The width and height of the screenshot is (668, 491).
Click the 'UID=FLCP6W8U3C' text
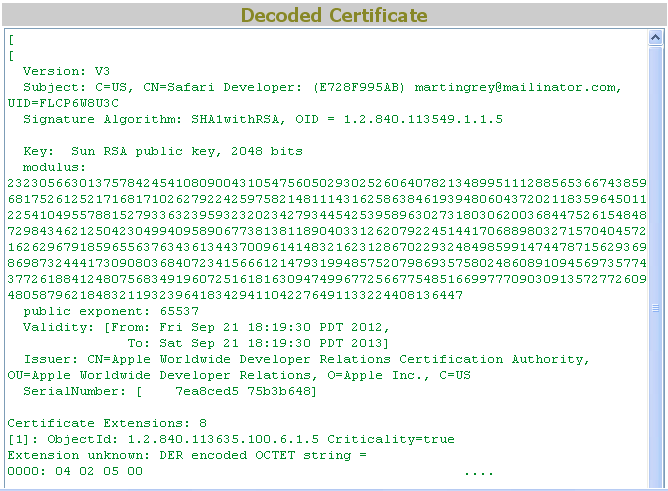point(63,103)
